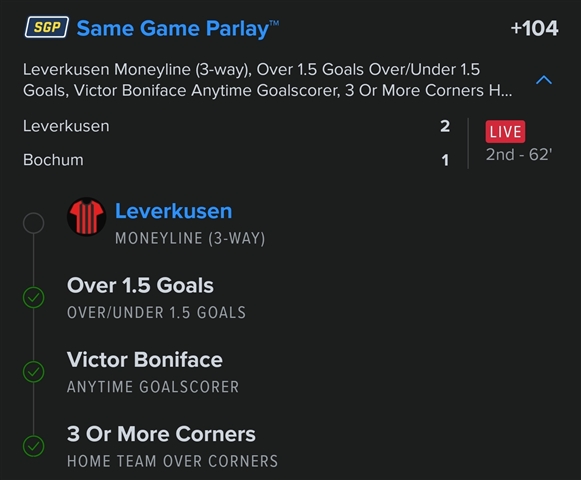
Task: Click the truncated parlay legs summary text
Action: coord(268,80)
